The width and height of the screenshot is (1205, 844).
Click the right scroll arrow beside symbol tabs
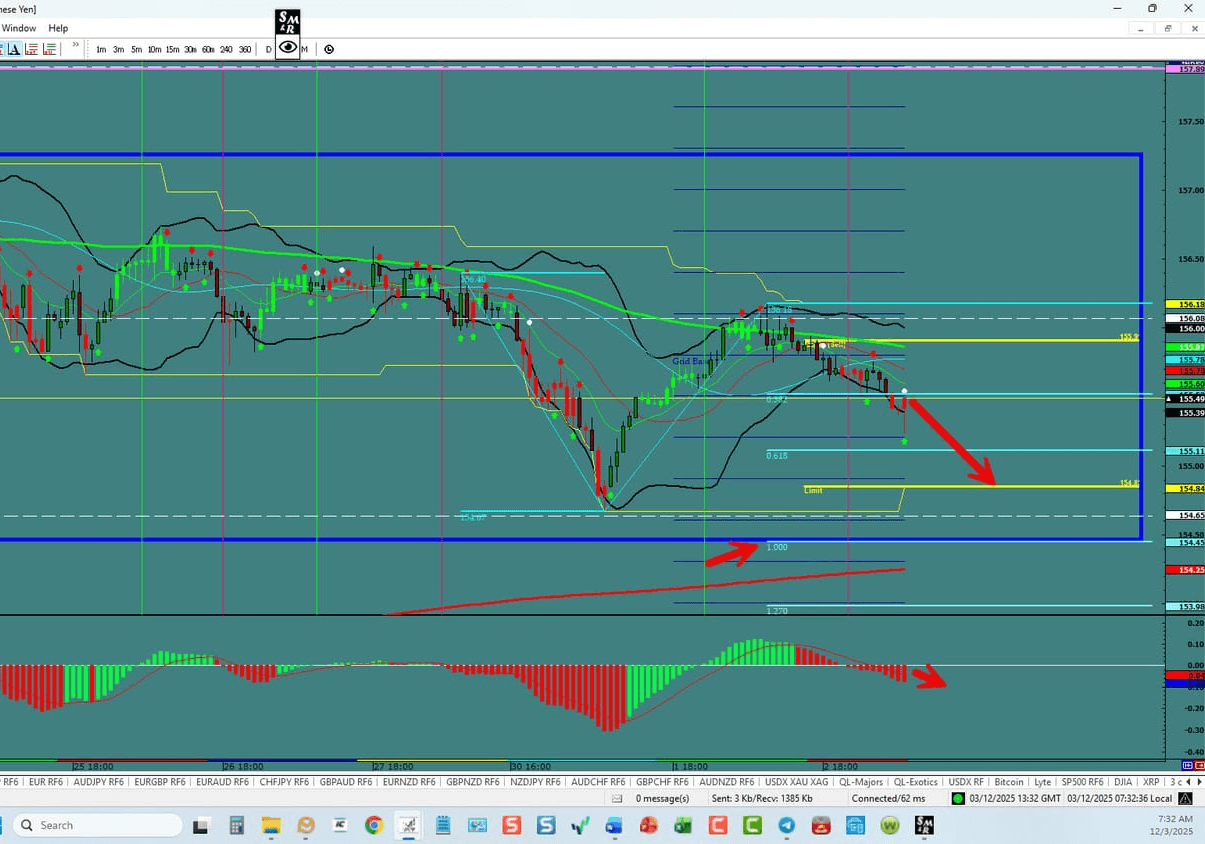[1199, 783]
